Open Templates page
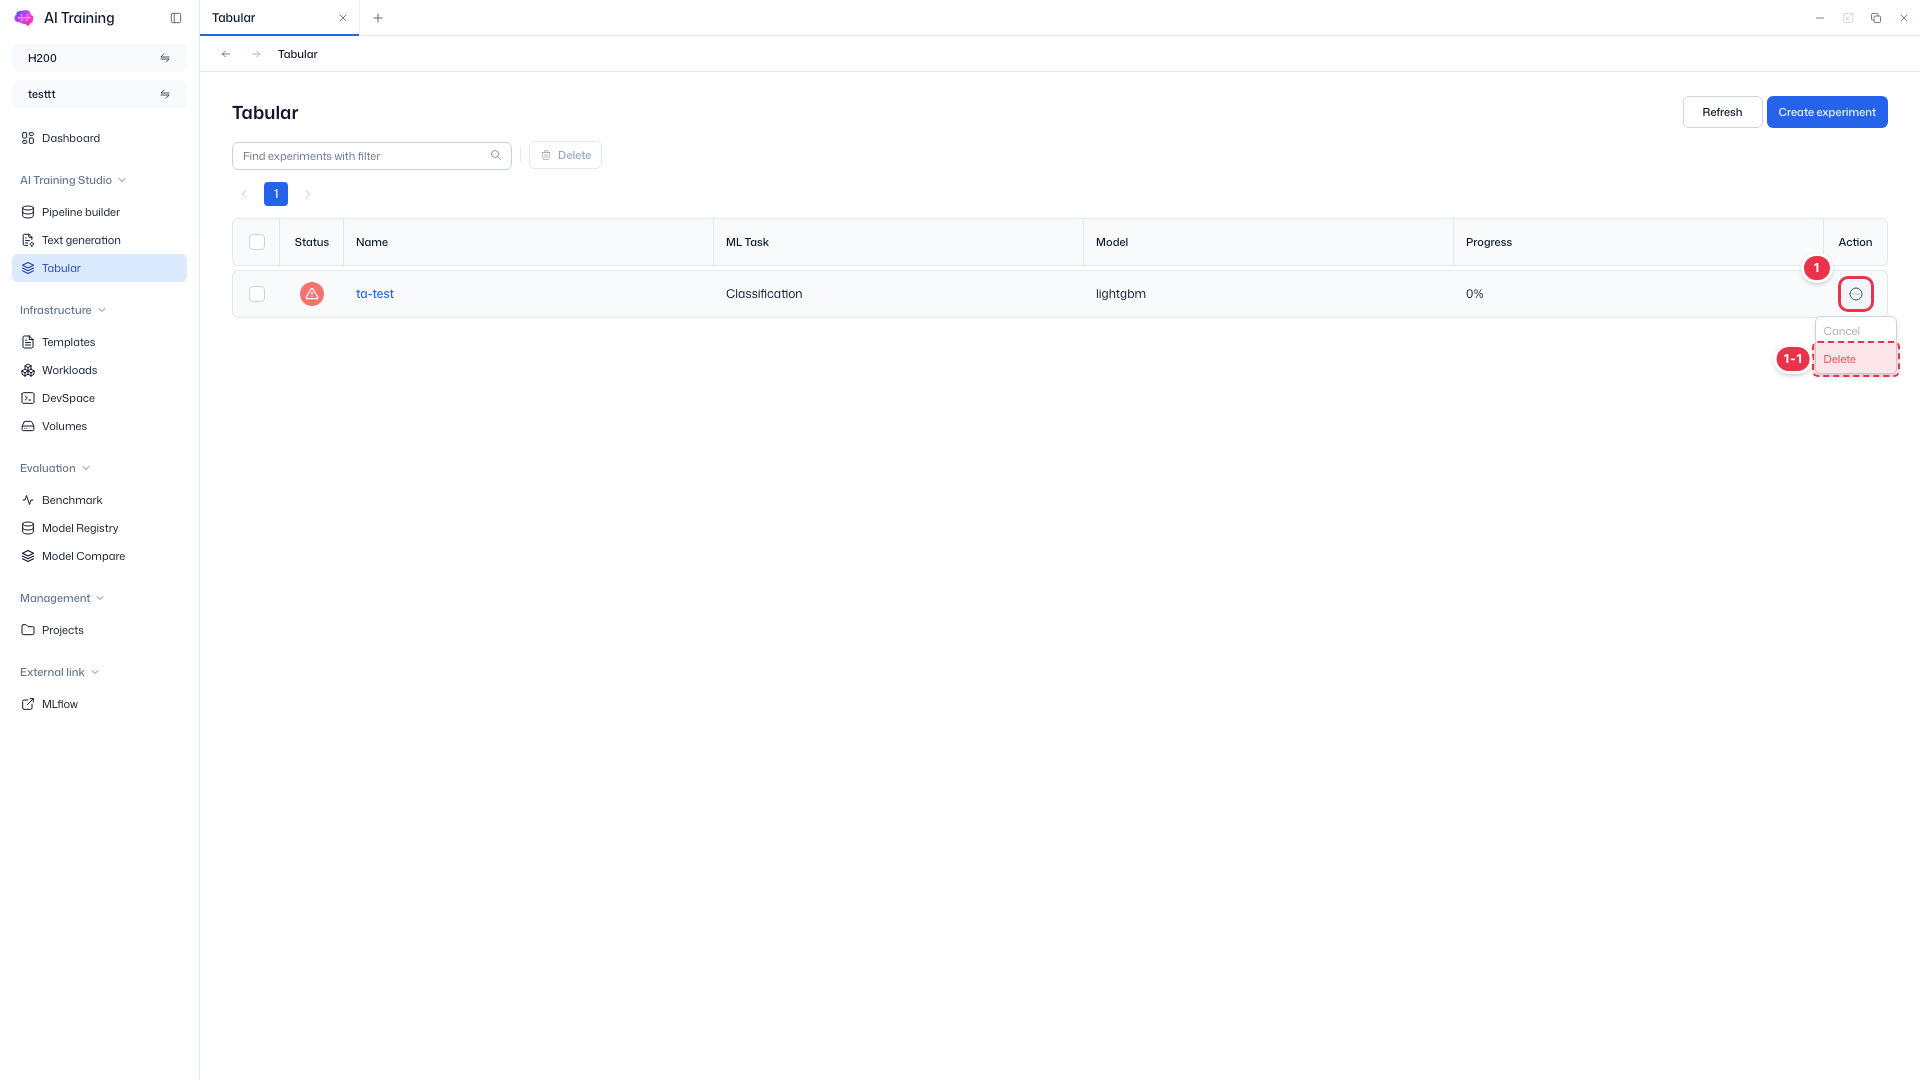 click(99, 342)
